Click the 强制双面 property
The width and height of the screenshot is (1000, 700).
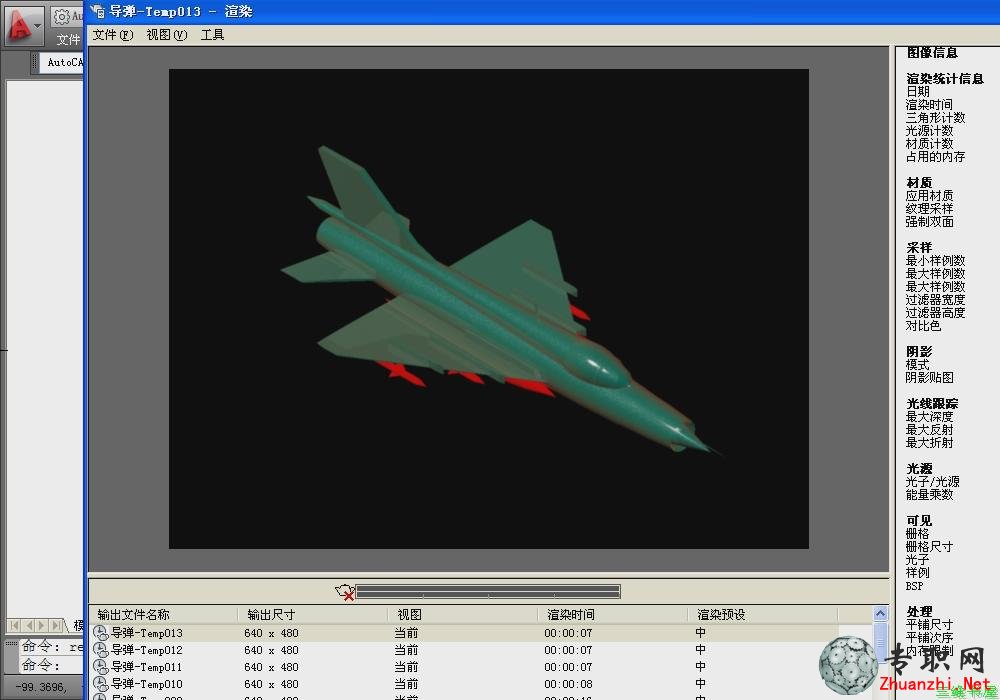tap(929, 222)
